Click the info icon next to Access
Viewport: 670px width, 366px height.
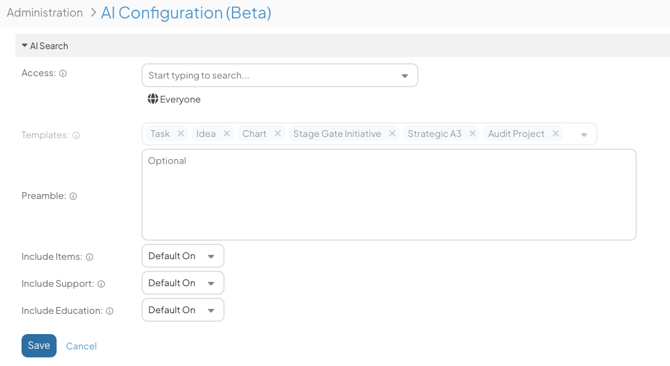tap(63, 73)
